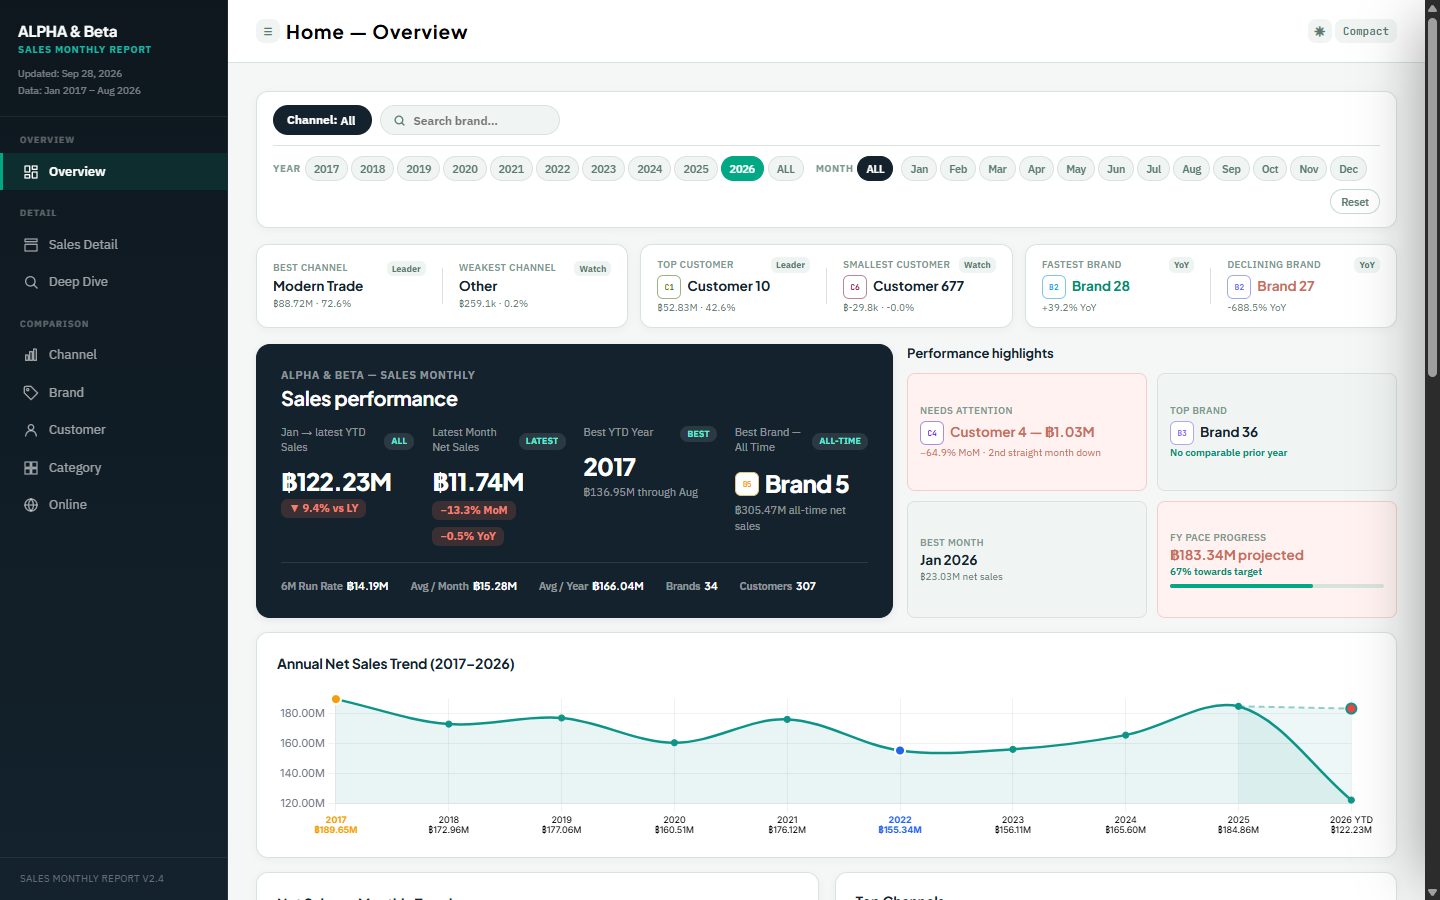The width and height of the screenshot is (1440, 900).
Task: Open Overview page in sidebar
Action: click(114, 172)
